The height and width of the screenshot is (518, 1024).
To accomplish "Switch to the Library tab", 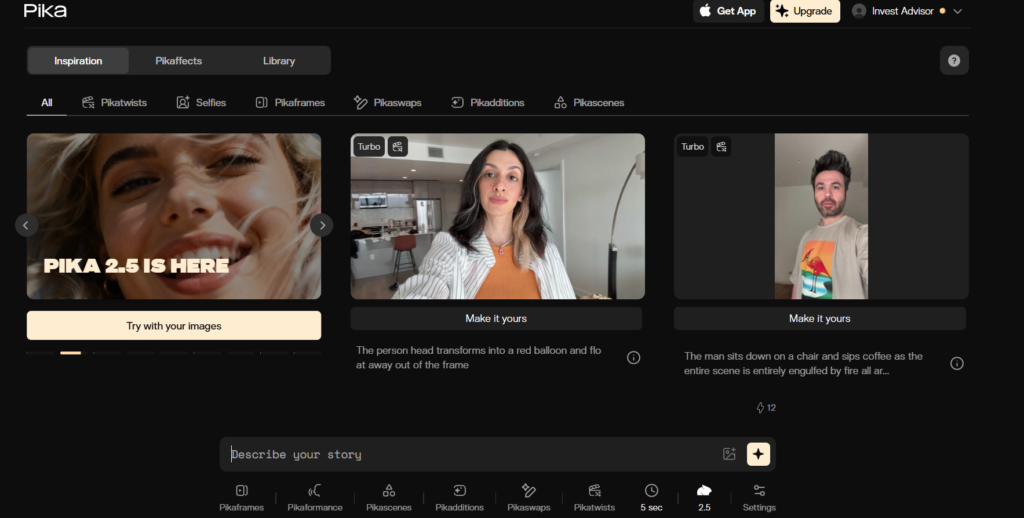I will coord(279,61).
